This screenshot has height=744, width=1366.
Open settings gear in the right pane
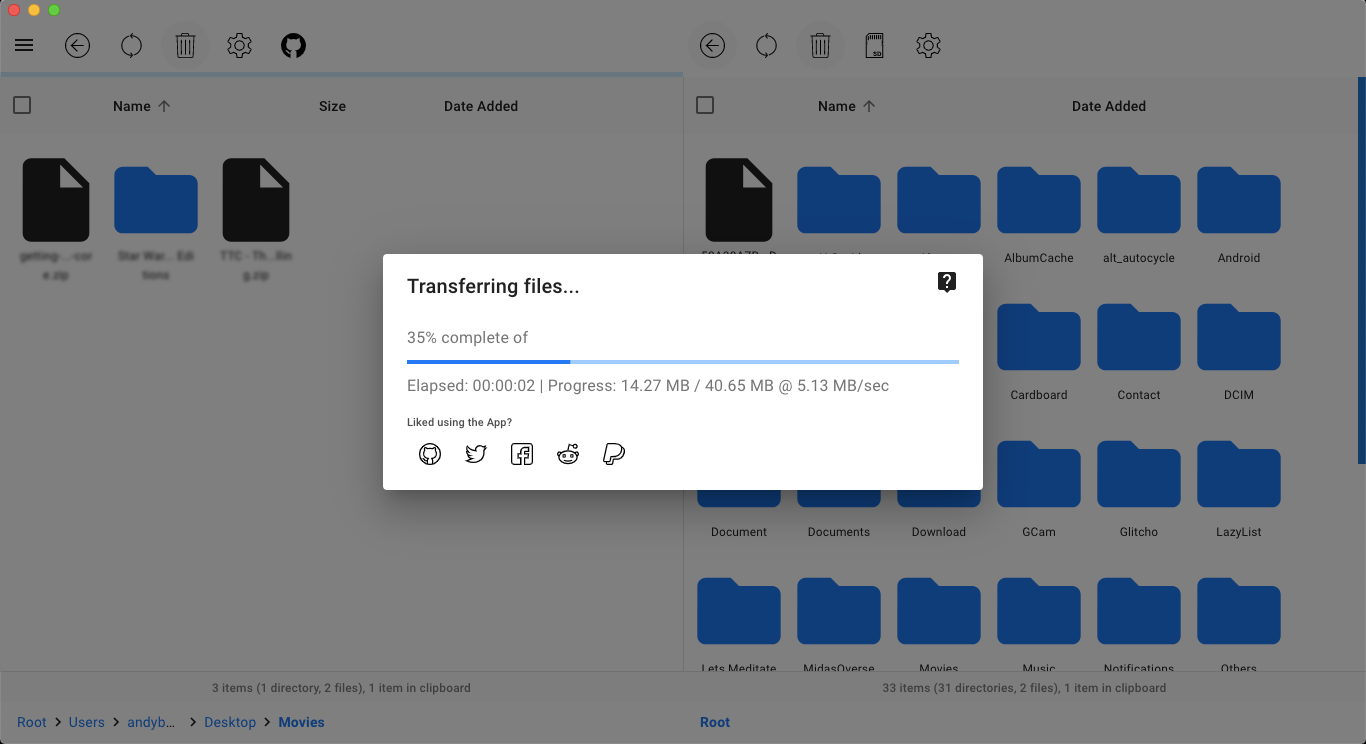928,46
